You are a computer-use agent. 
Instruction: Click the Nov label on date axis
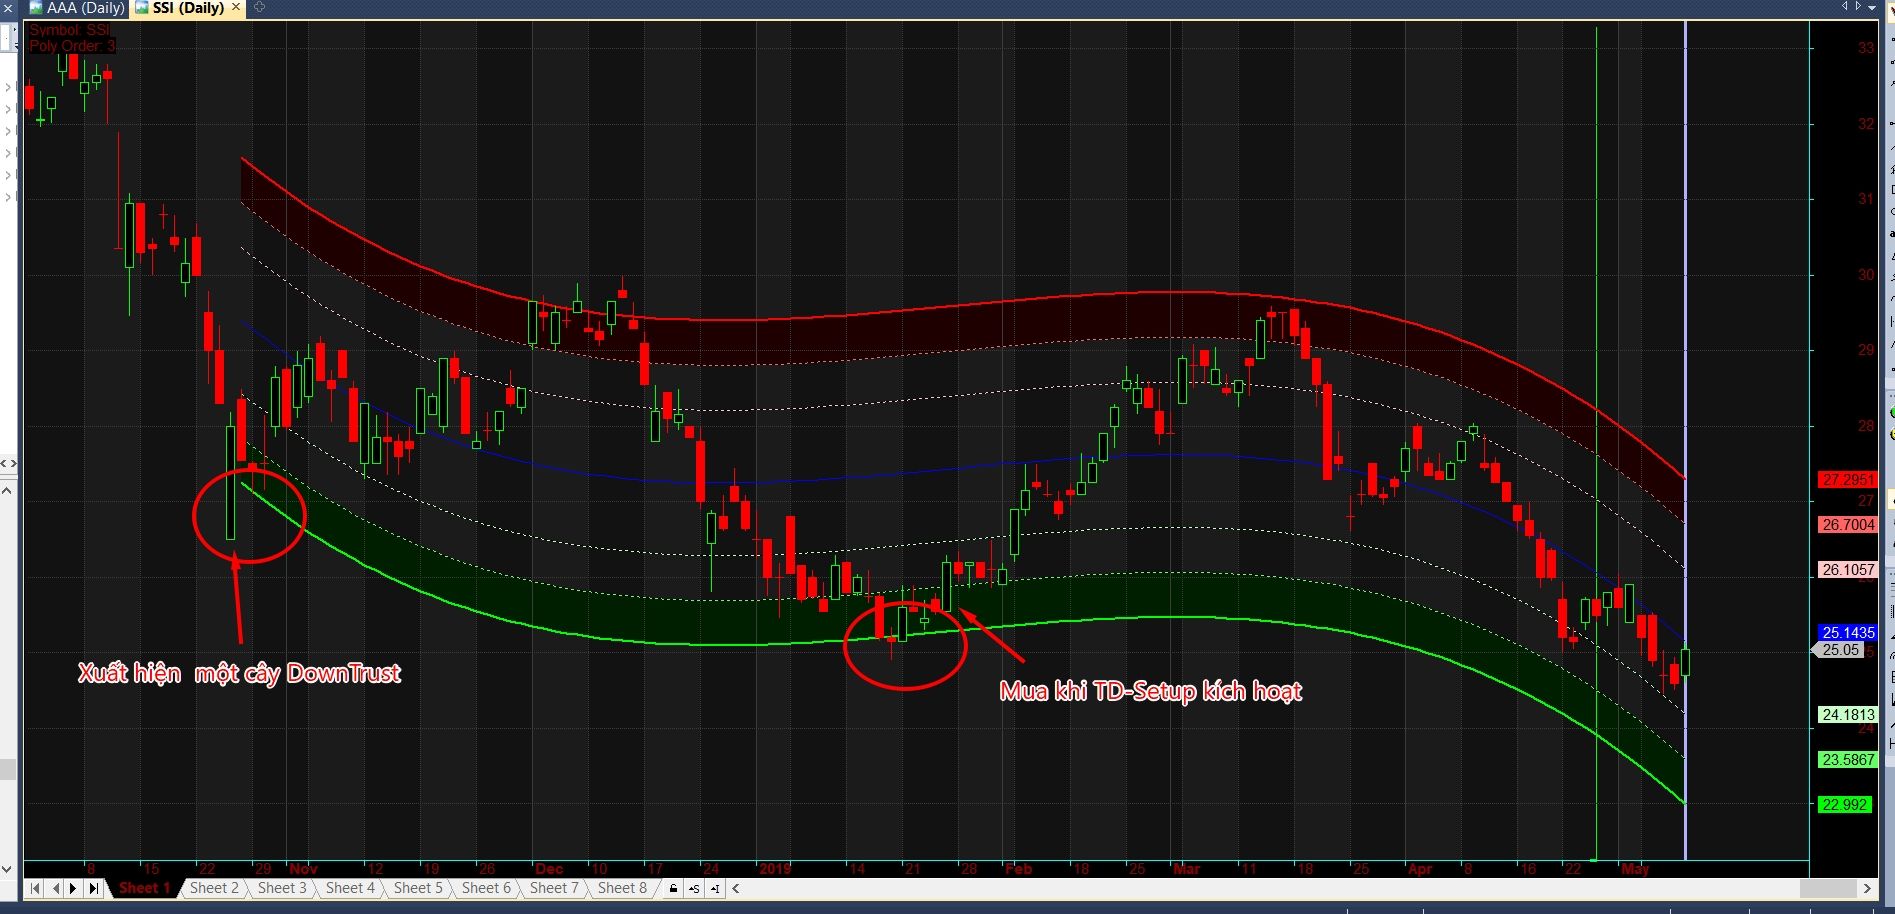(x=303, y=869)
